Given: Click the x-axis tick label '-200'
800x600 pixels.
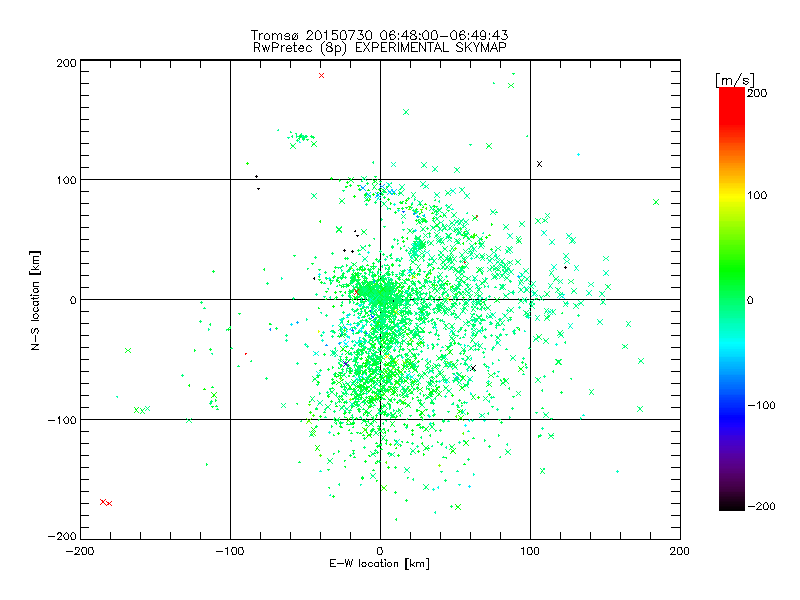Looking at the screenshot, I should (x=80, y=551).
